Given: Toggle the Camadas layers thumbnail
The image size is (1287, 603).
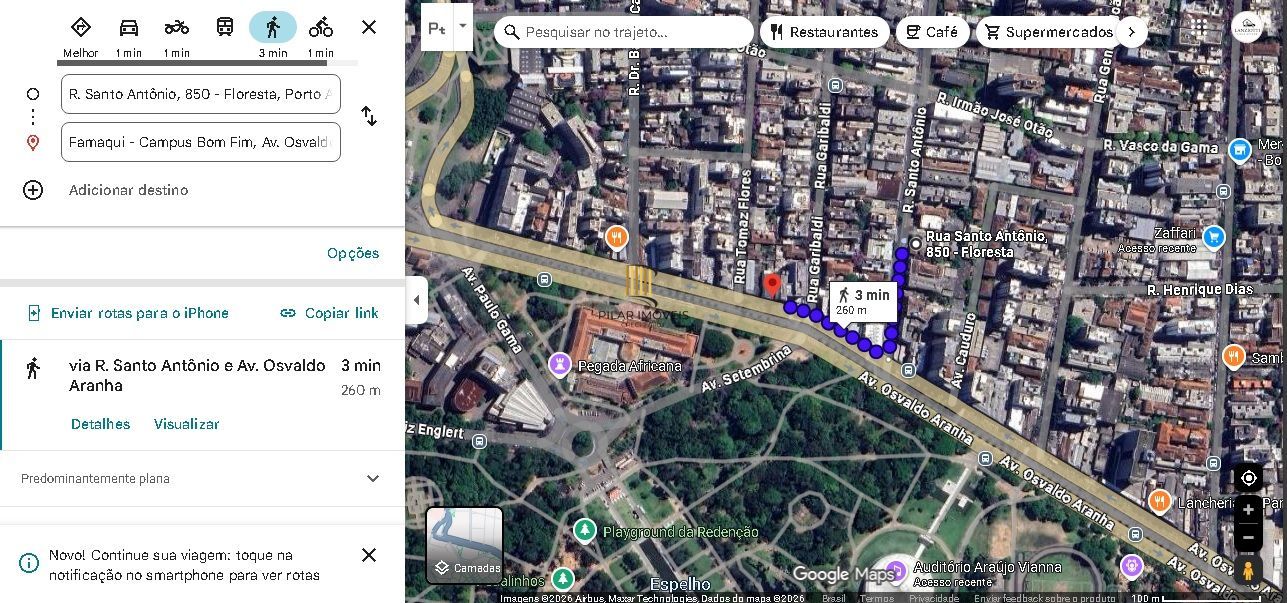Looking at the screenshot, I should [464, 545].
